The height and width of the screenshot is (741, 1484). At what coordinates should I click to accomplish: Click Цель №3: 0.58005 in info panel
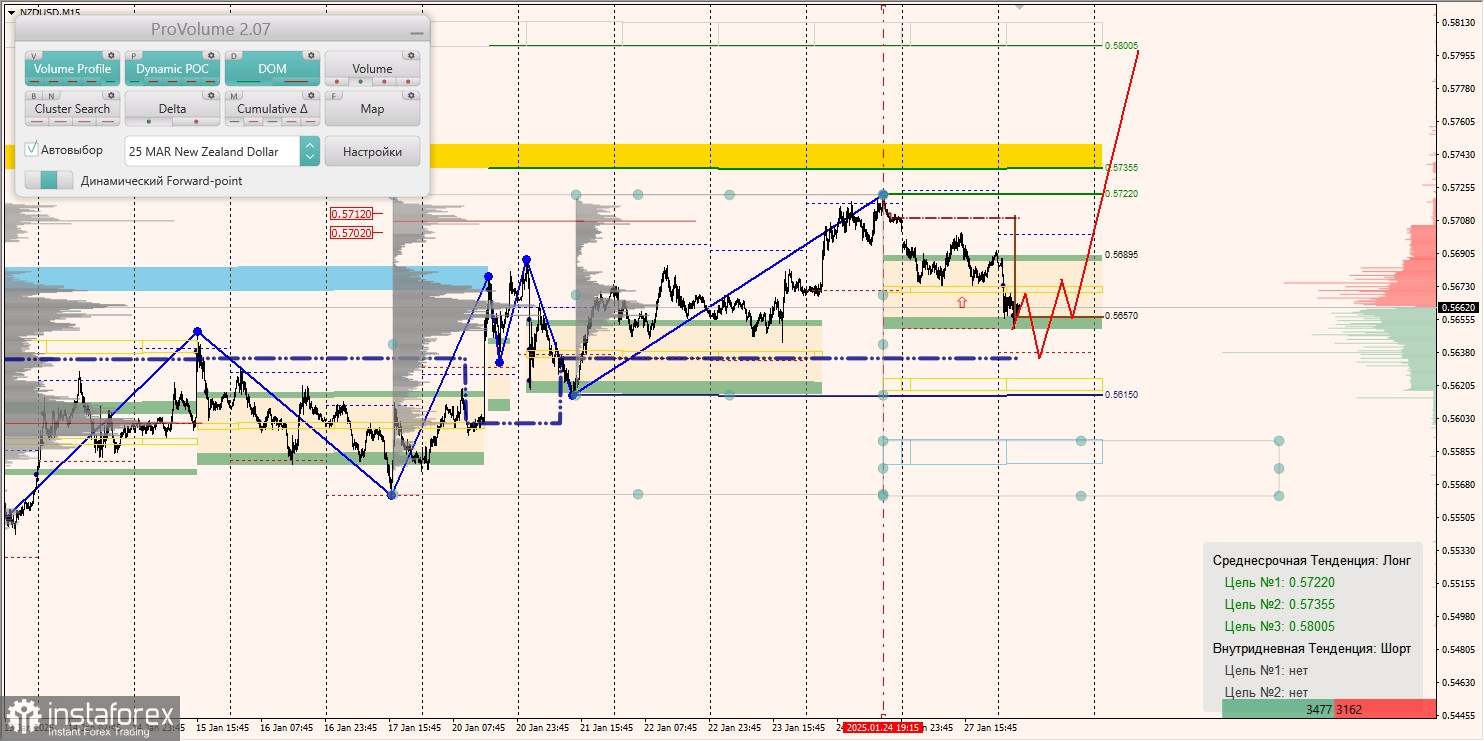pyautogui.click(x=1279, y=626)
